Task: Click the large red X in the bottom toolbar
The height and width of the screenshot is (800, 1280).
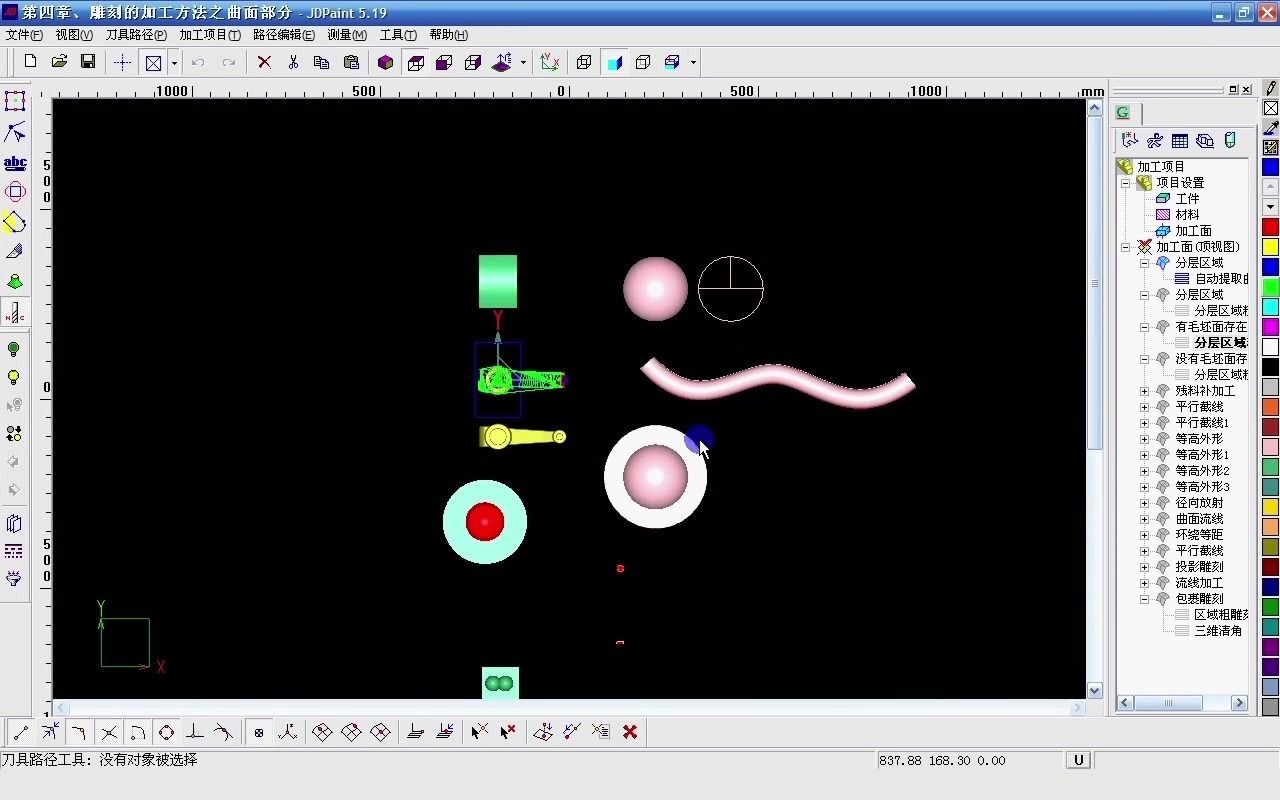Action: tap(630, 732)
